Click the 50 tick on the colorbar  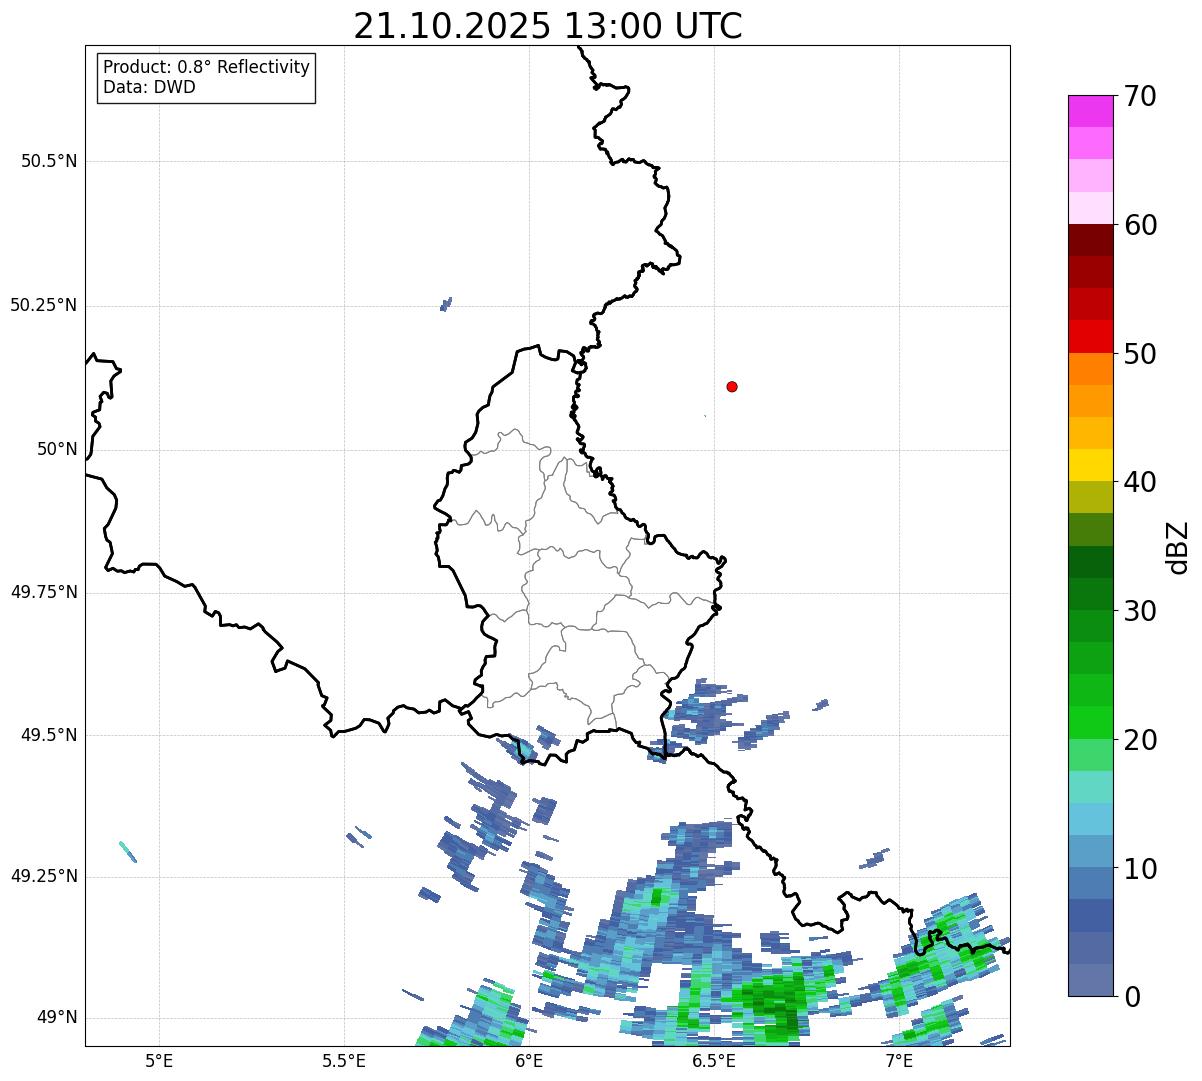[1141, 354]
